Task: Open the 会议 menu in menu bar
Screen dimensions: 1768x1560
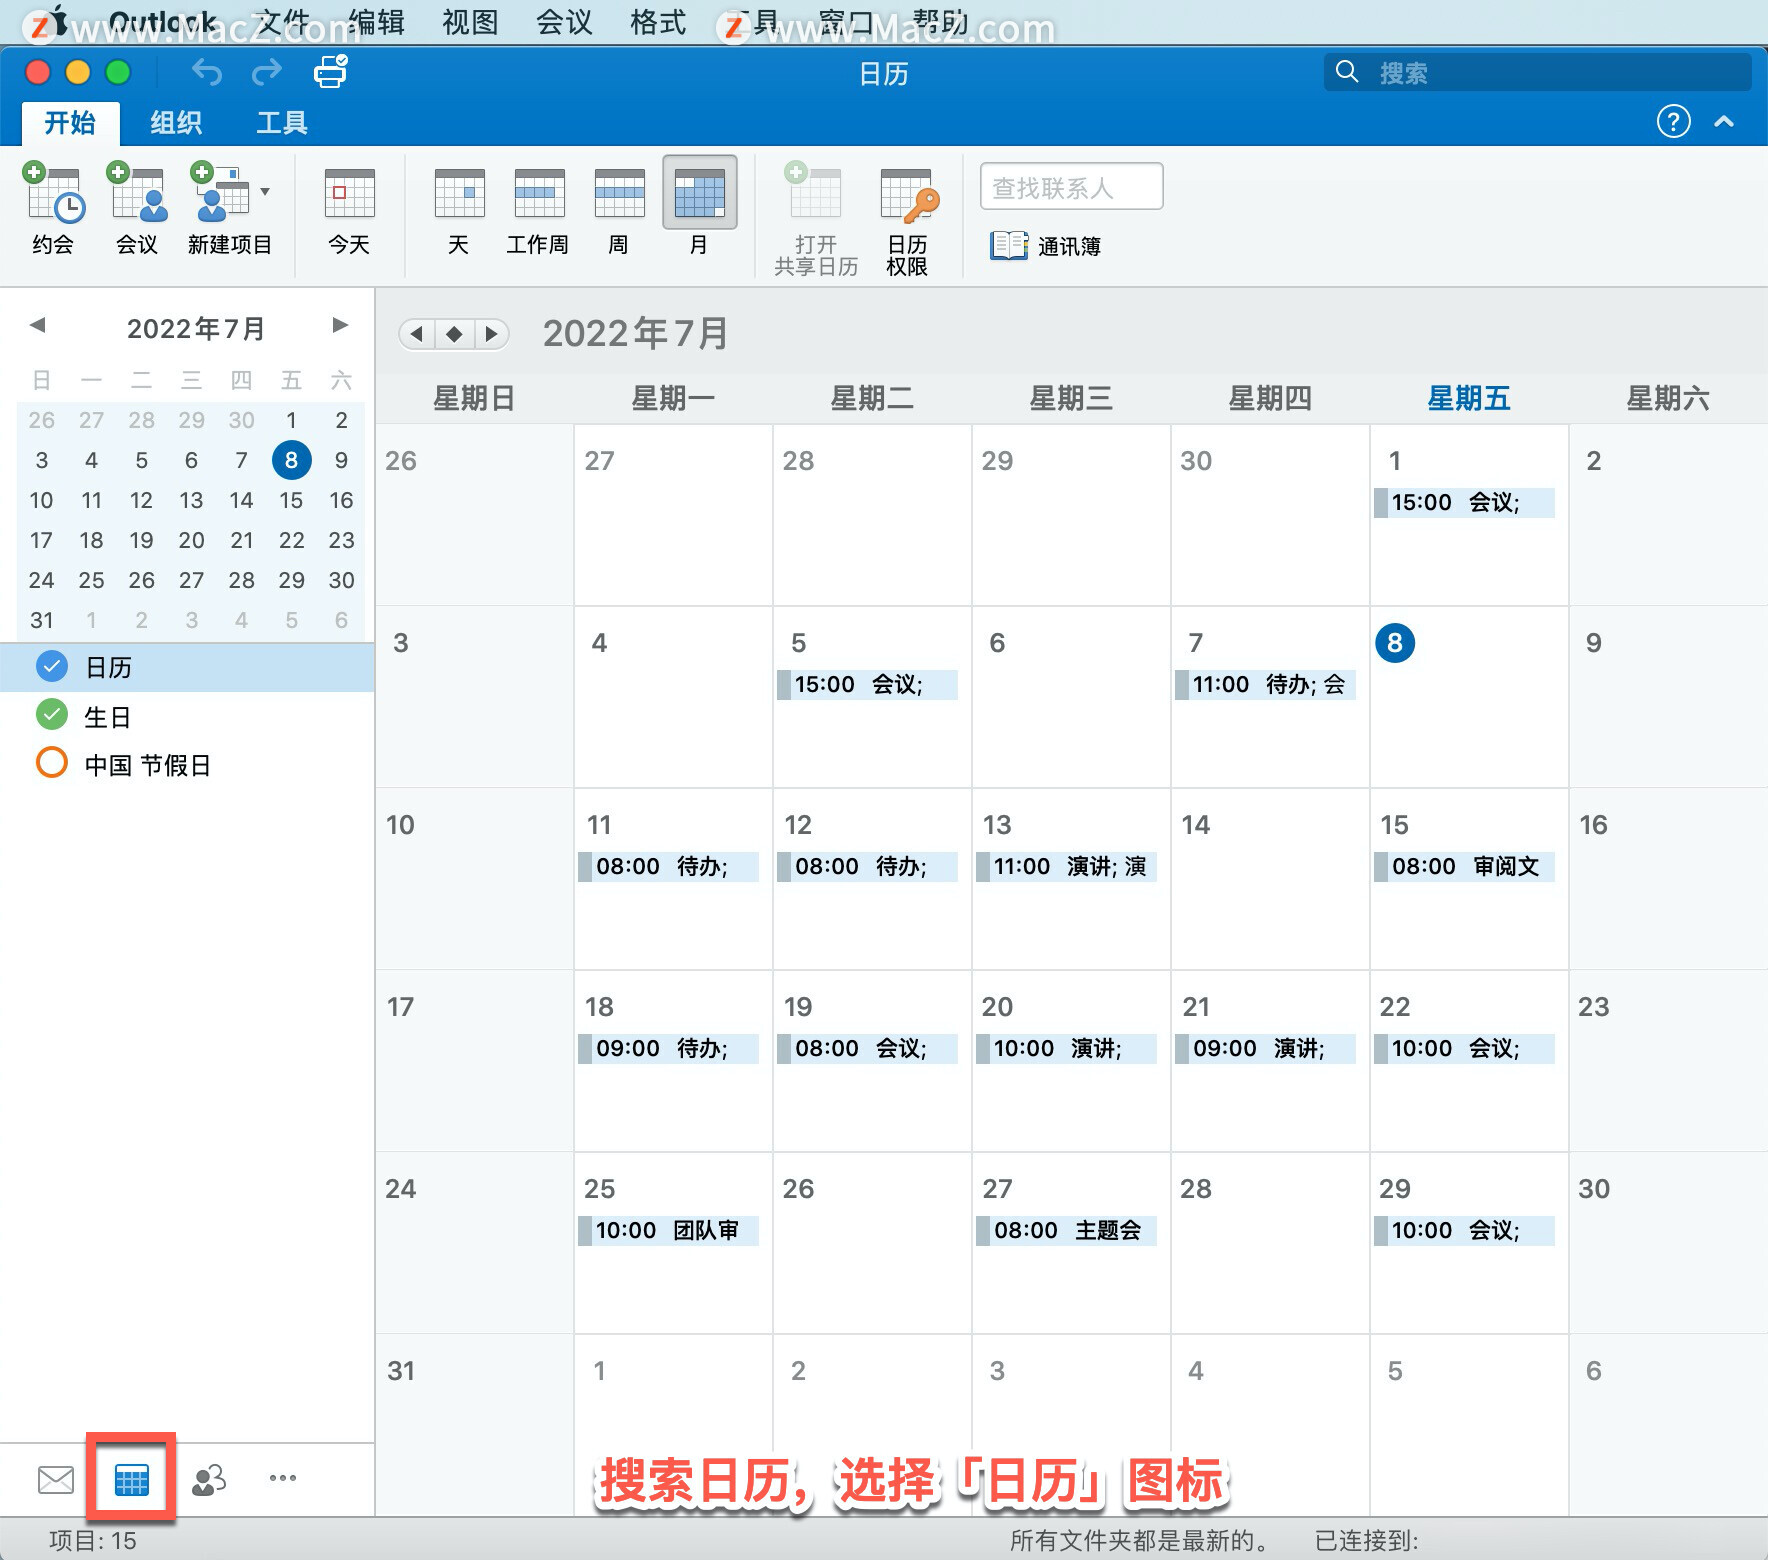Action: (x=564, y=22)
